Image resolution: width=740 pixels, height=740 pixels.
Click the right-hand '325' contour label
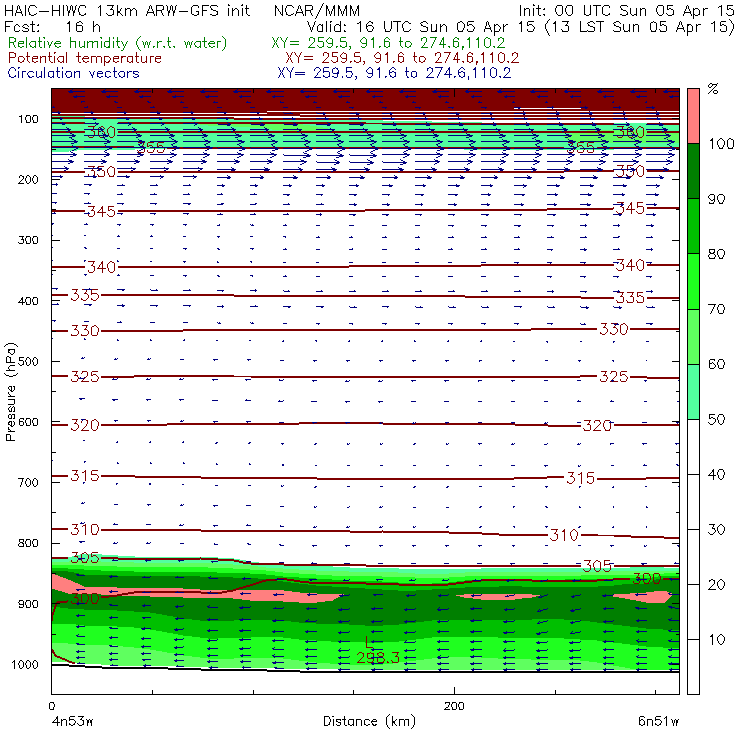(614, 377)
